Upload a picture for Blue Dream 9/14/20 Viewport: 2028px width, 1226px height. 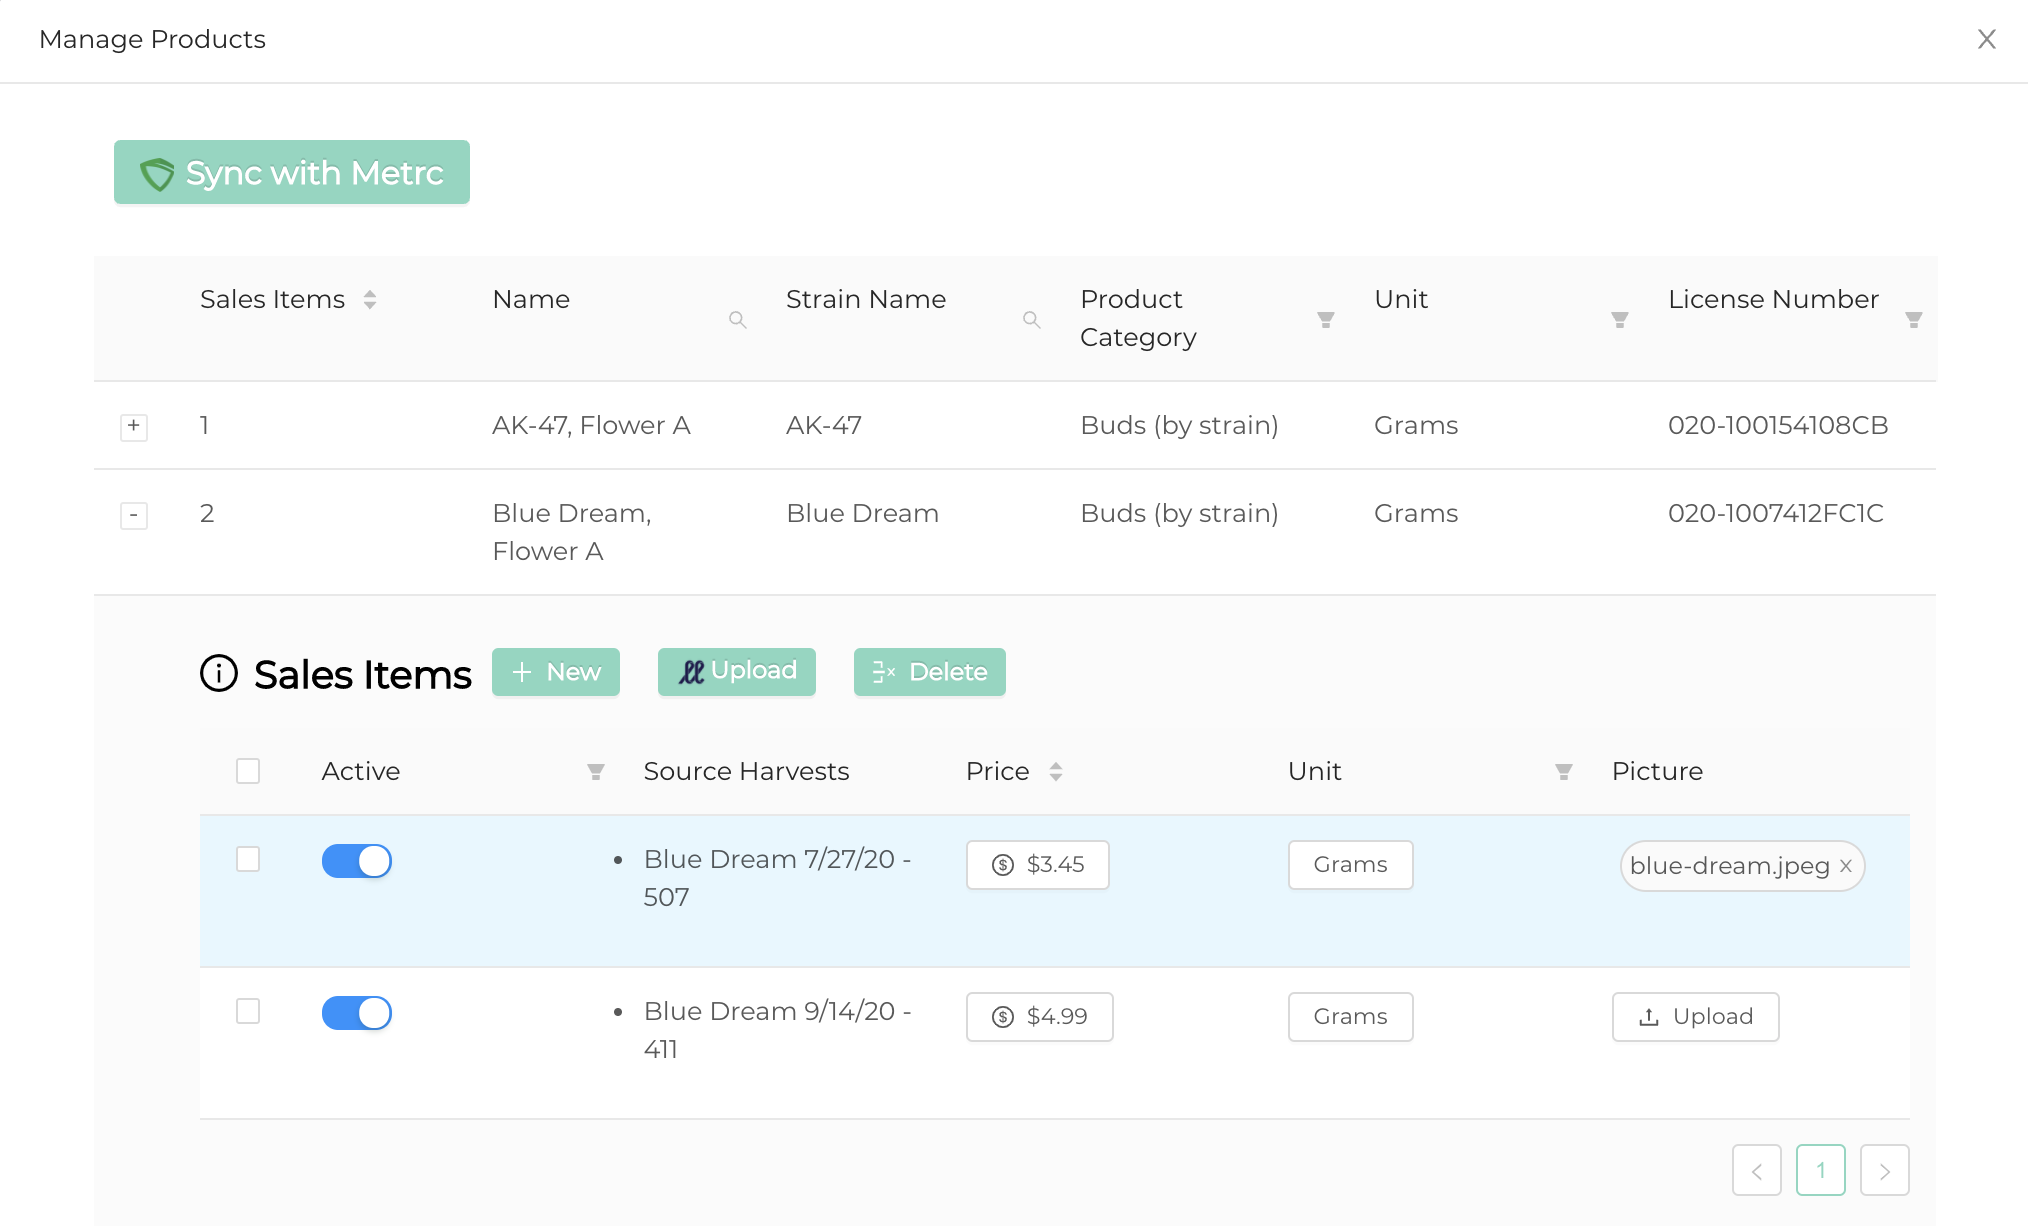(x=1695, y=1016)
